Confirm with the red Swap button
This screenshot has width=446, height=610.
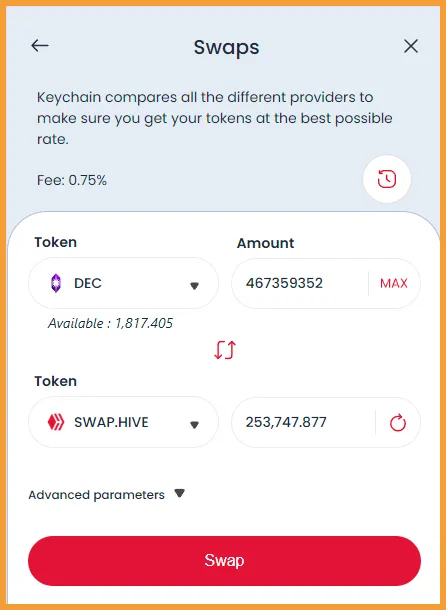point(225,561)
